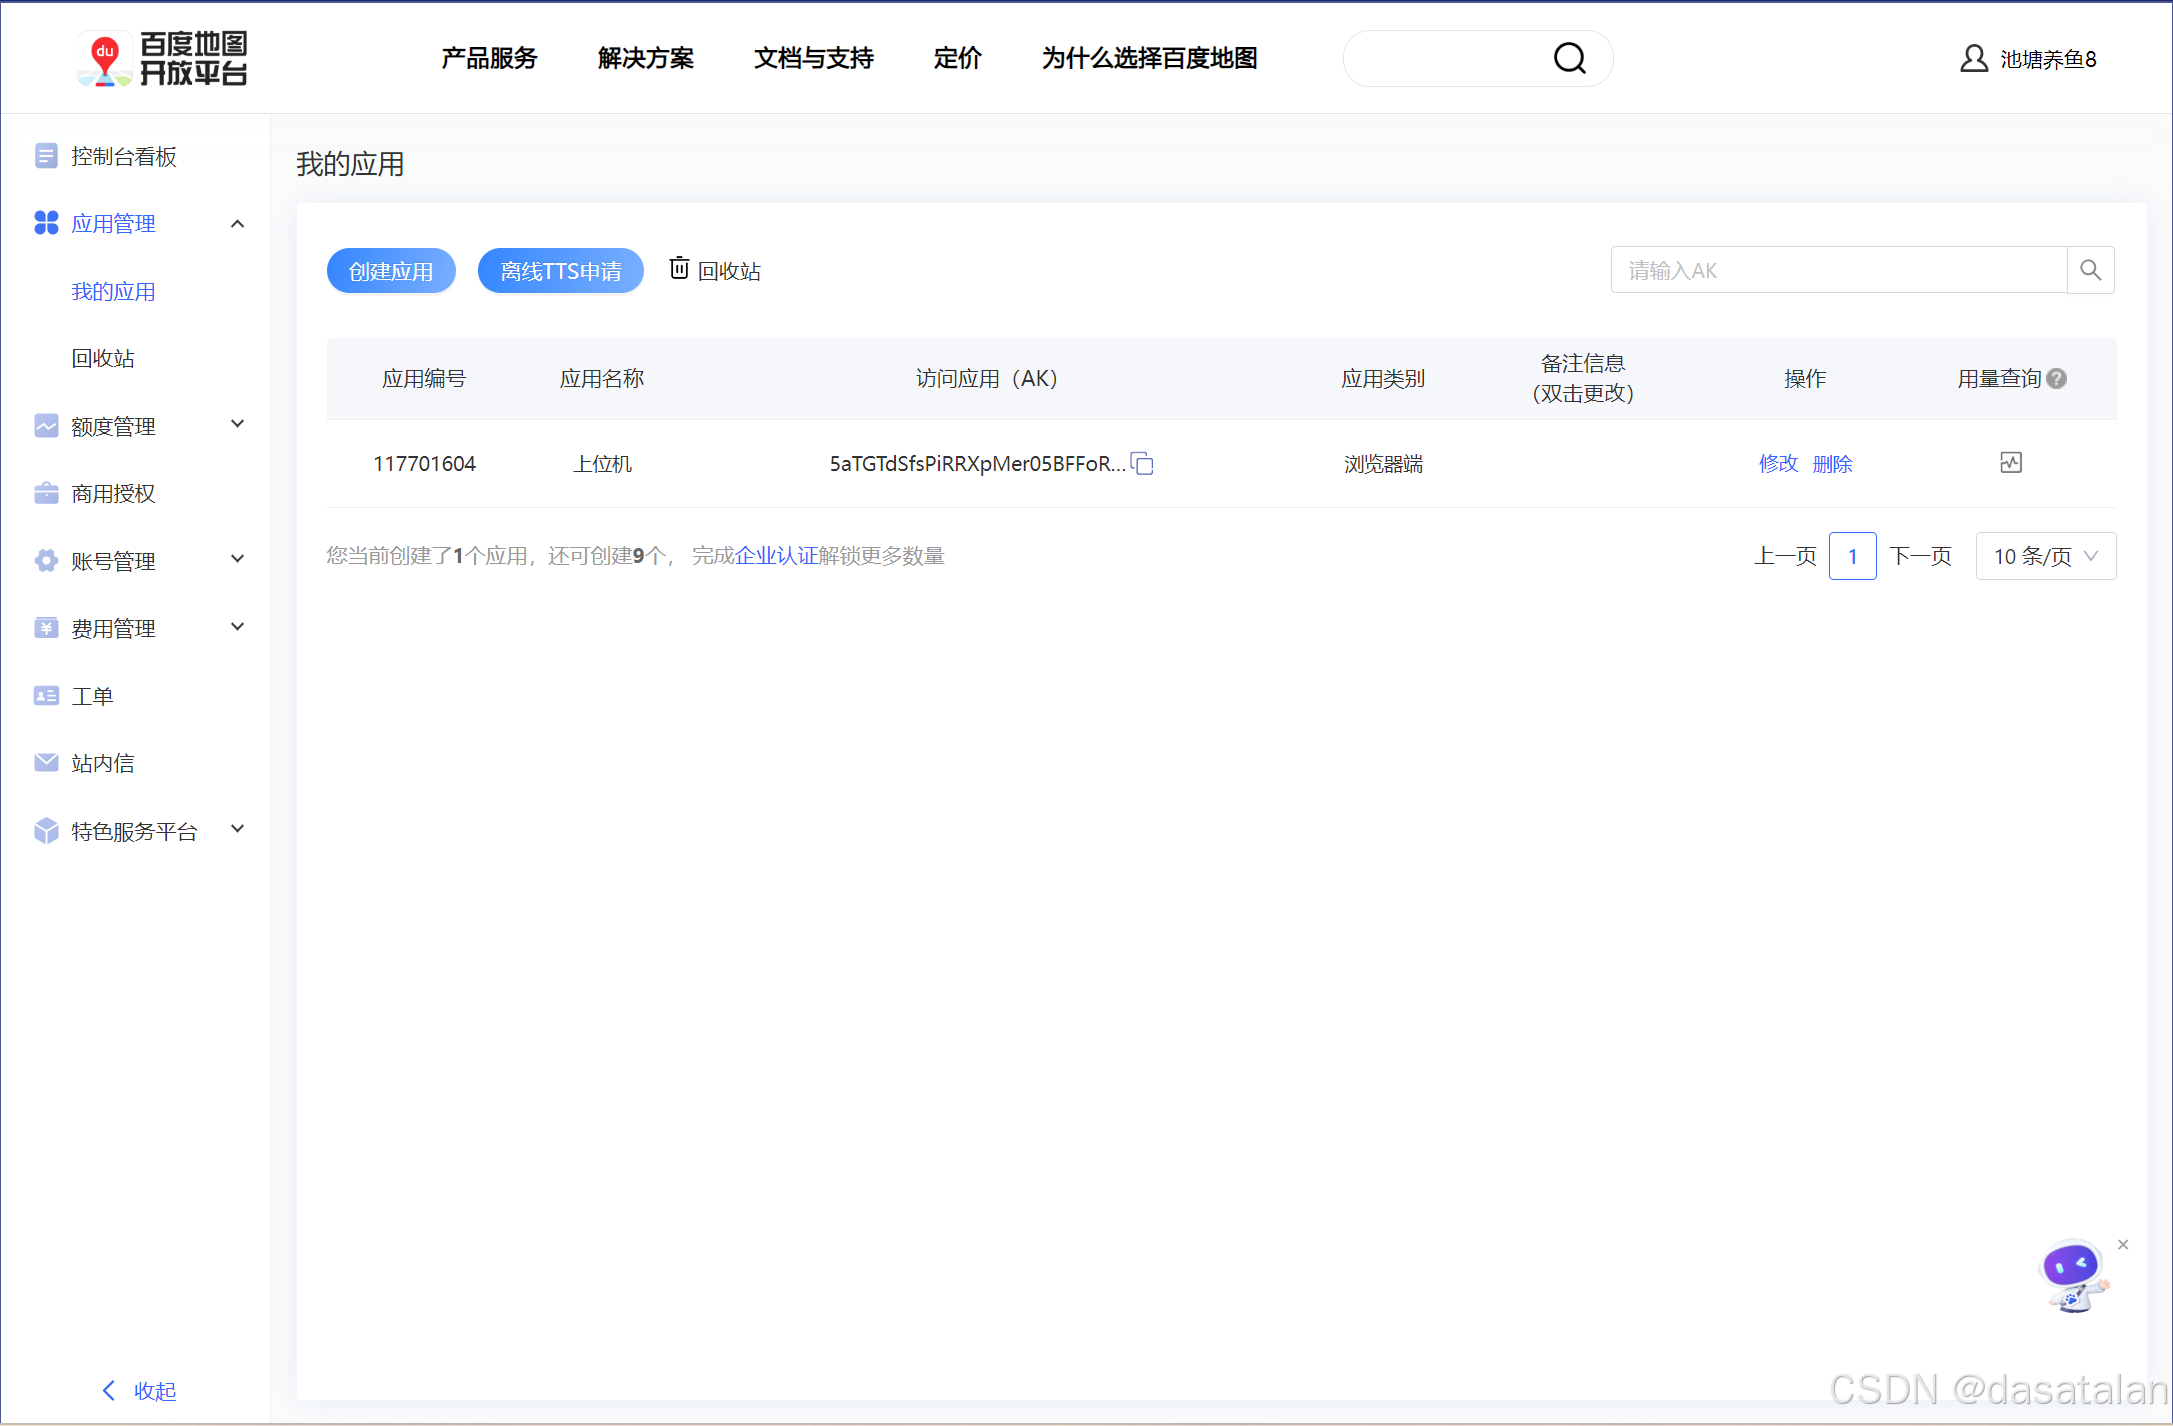Click the Baidu Map Open Platform logo
Image resolution: width=2173 pixels, height=1426 pixels.
(x=163, y=58)
